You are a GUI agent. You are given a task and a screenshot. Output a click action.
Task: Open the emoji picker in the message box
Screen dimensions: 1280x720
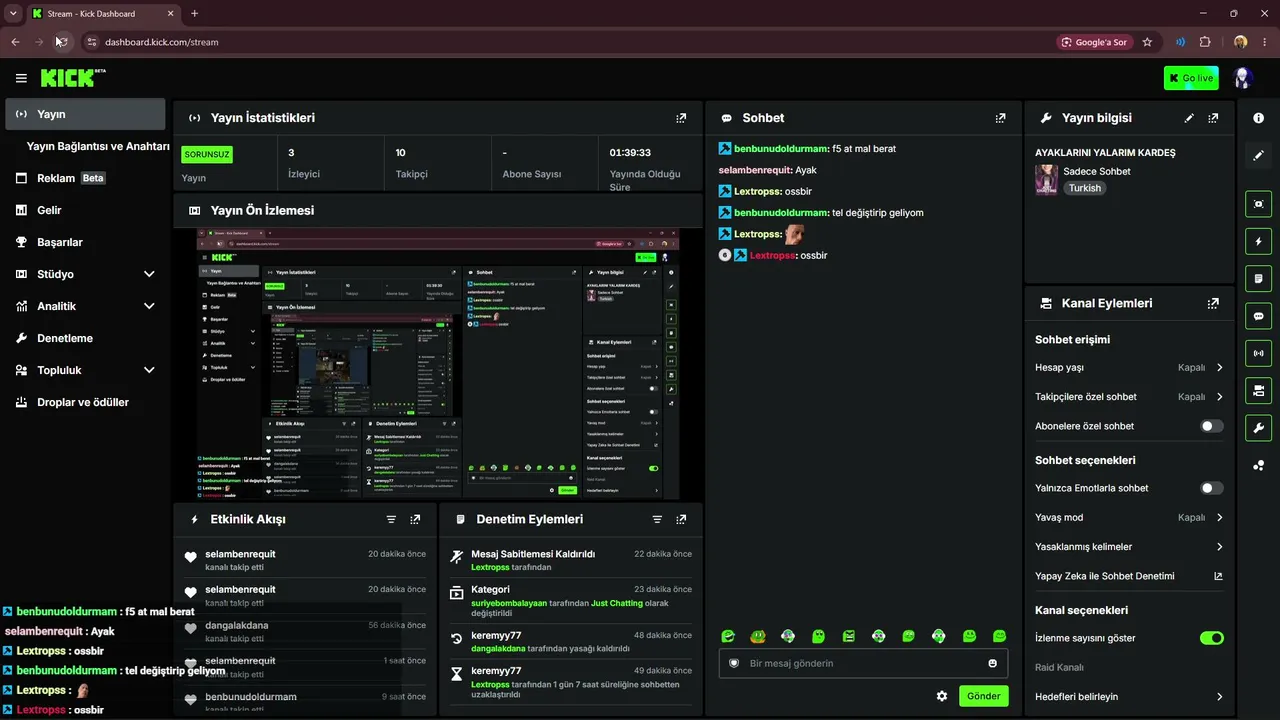coord(992,663)
